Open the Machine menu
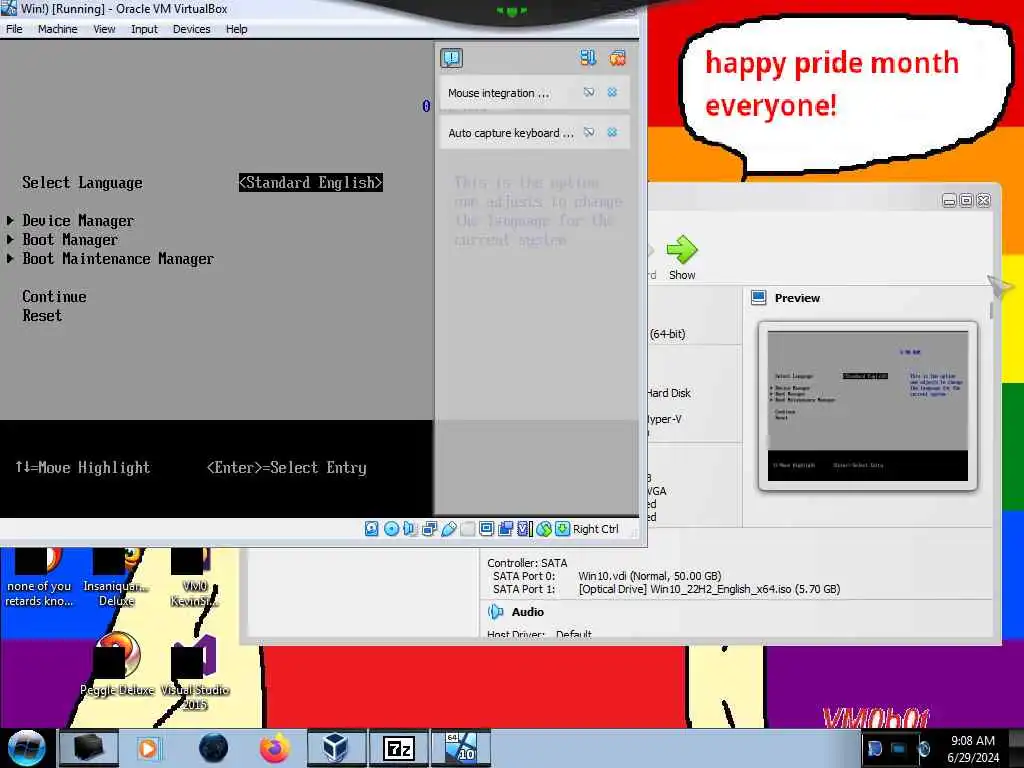The height and width of the screenshot is (768, 1024). tap(57, 29)
